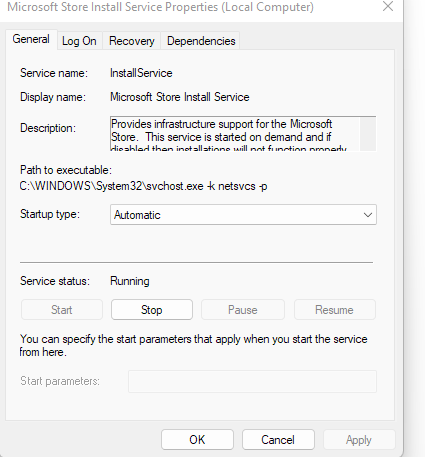This screenshot has width=425, height=457.
Task: Click the Cancel button
Action: [x=278, y=440]
